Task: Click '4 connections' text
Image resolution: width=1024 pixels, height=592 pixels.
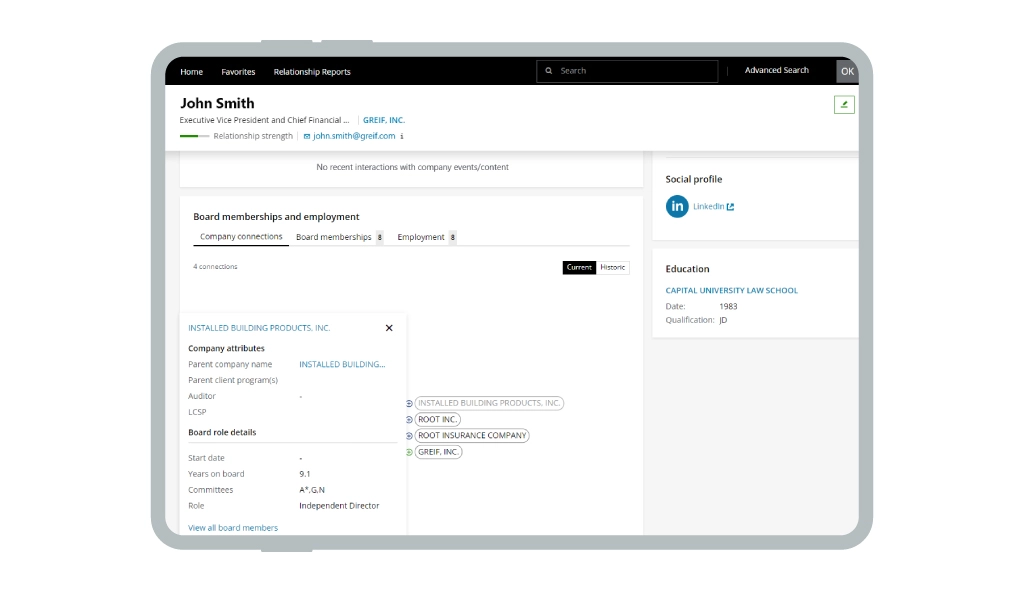Action: pos(216,267)
